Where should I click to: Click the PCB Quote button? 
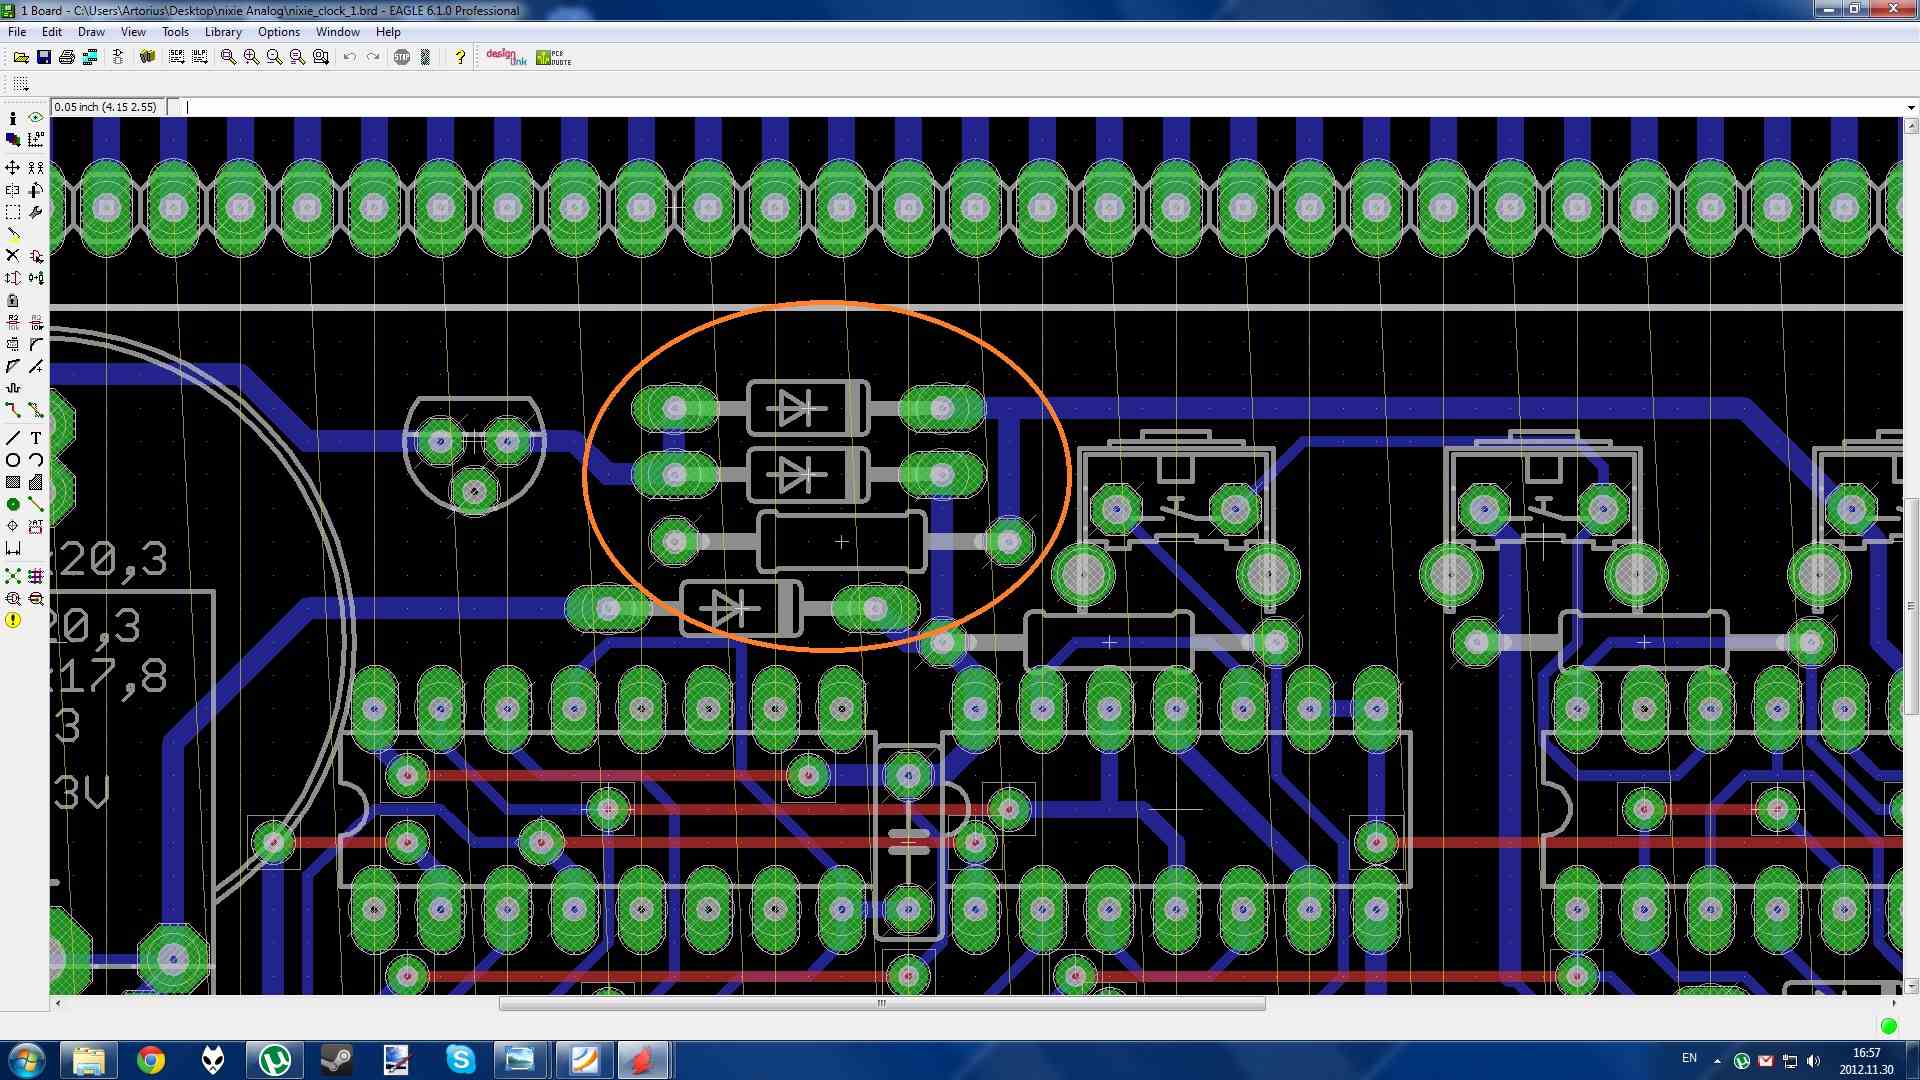pos(553,57)
